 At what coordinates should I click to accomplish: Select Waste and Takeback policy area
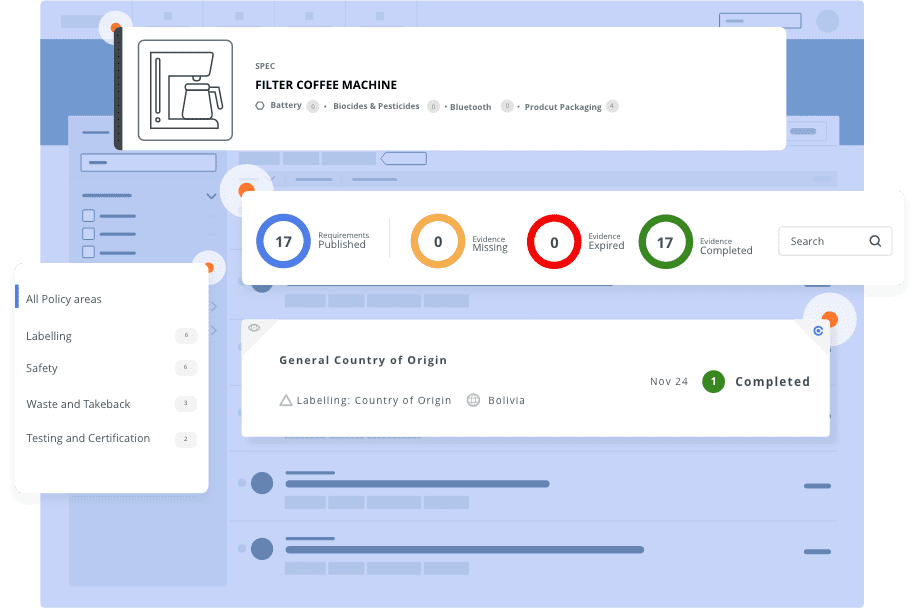[x=78, y=404]
